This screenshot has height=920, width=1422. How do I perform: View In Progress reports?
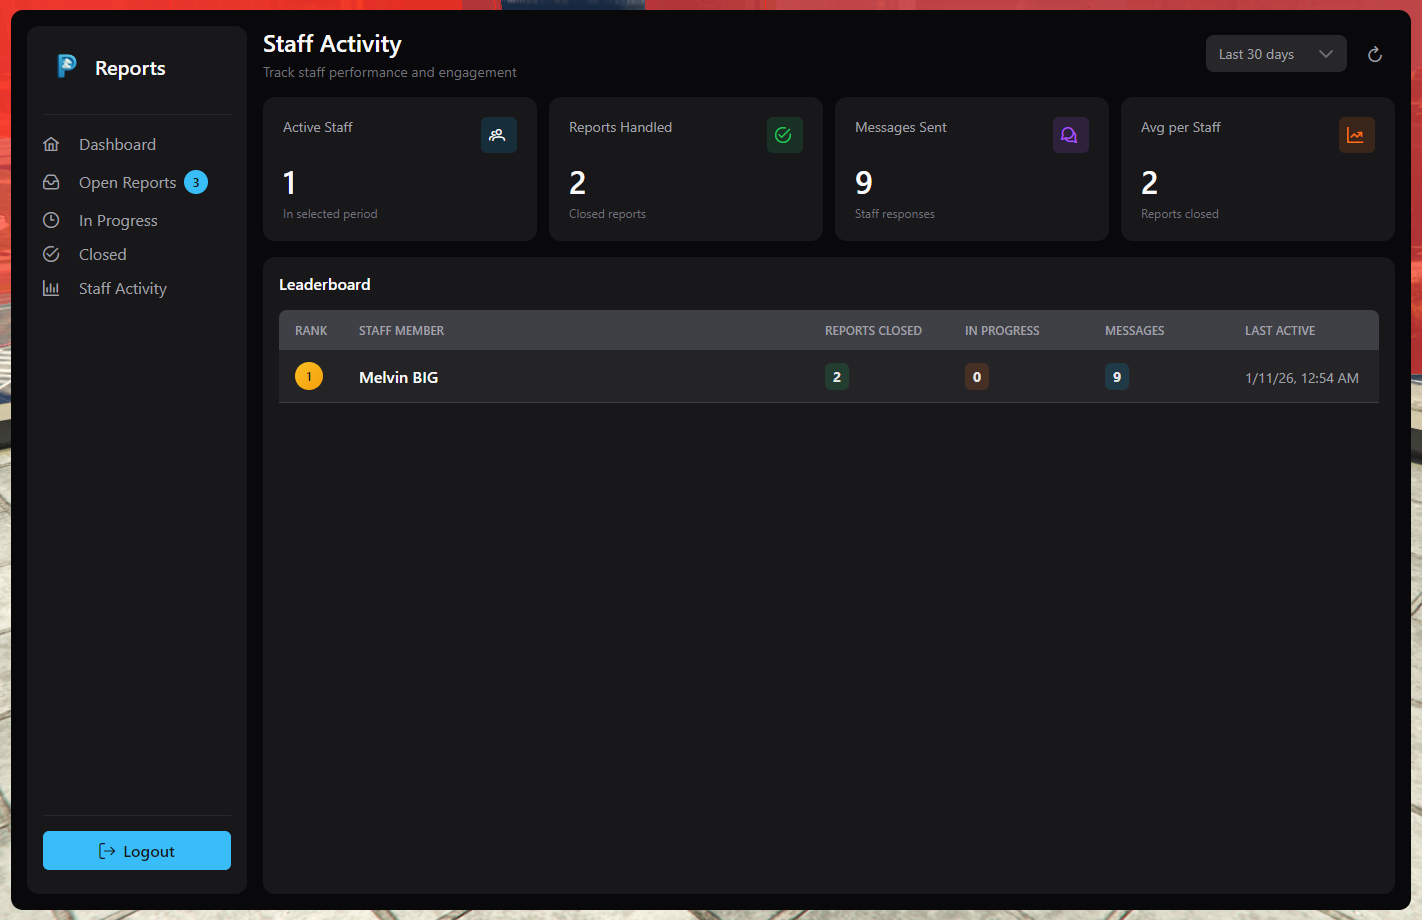coord(118,220)
